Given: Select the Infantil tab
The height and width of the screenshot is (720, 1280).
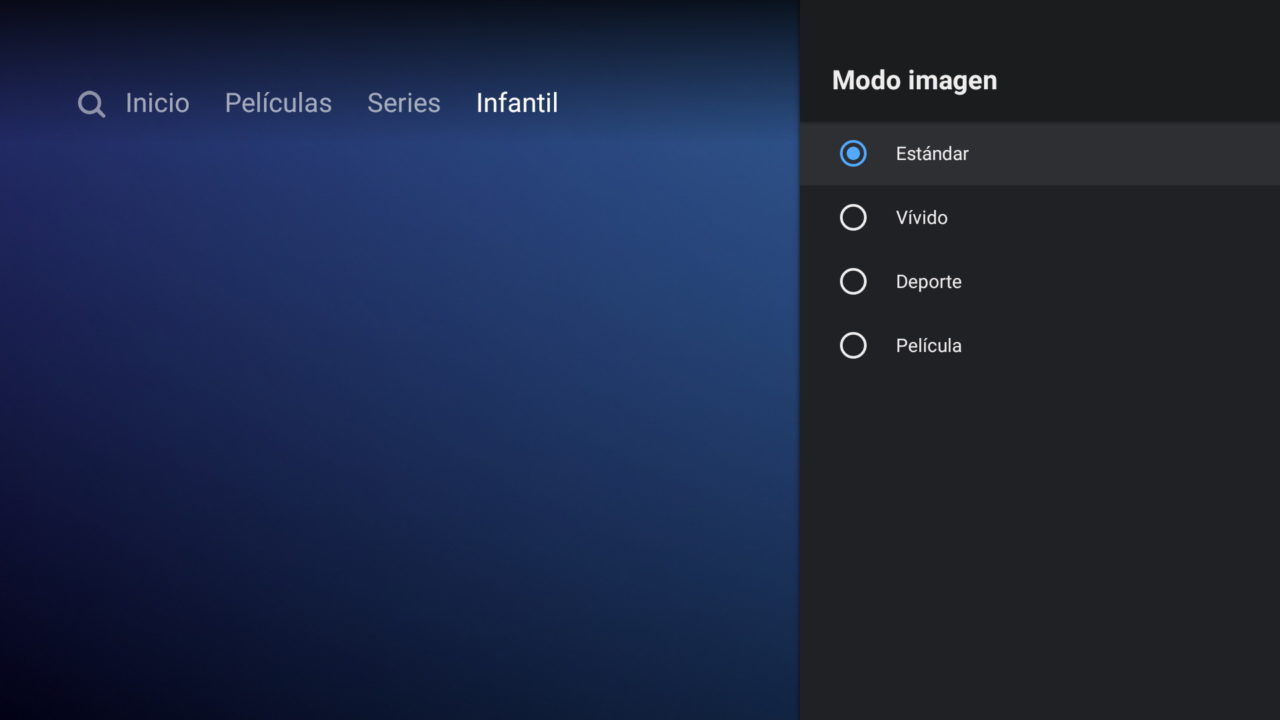Looking at the screenshot, I should 517,103.
